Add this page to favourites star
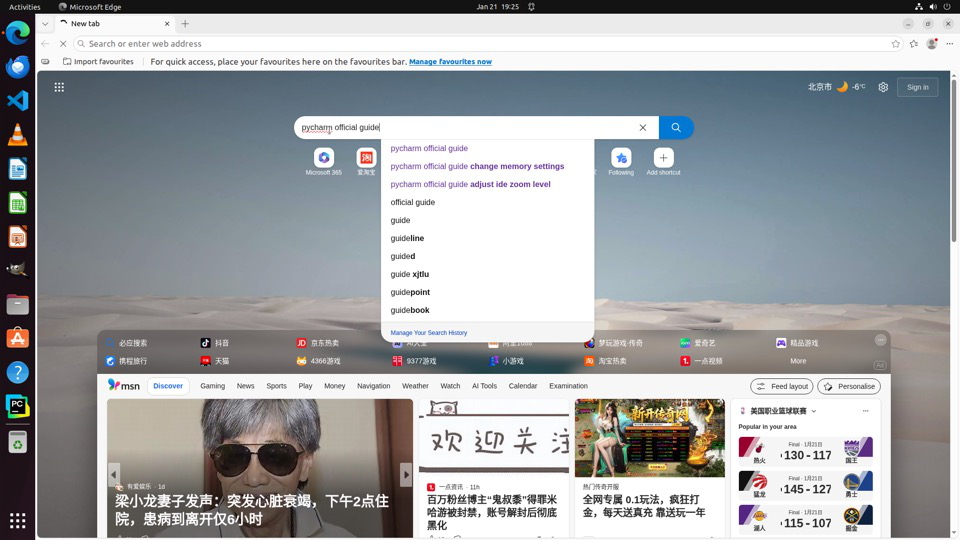 (896, 43)
